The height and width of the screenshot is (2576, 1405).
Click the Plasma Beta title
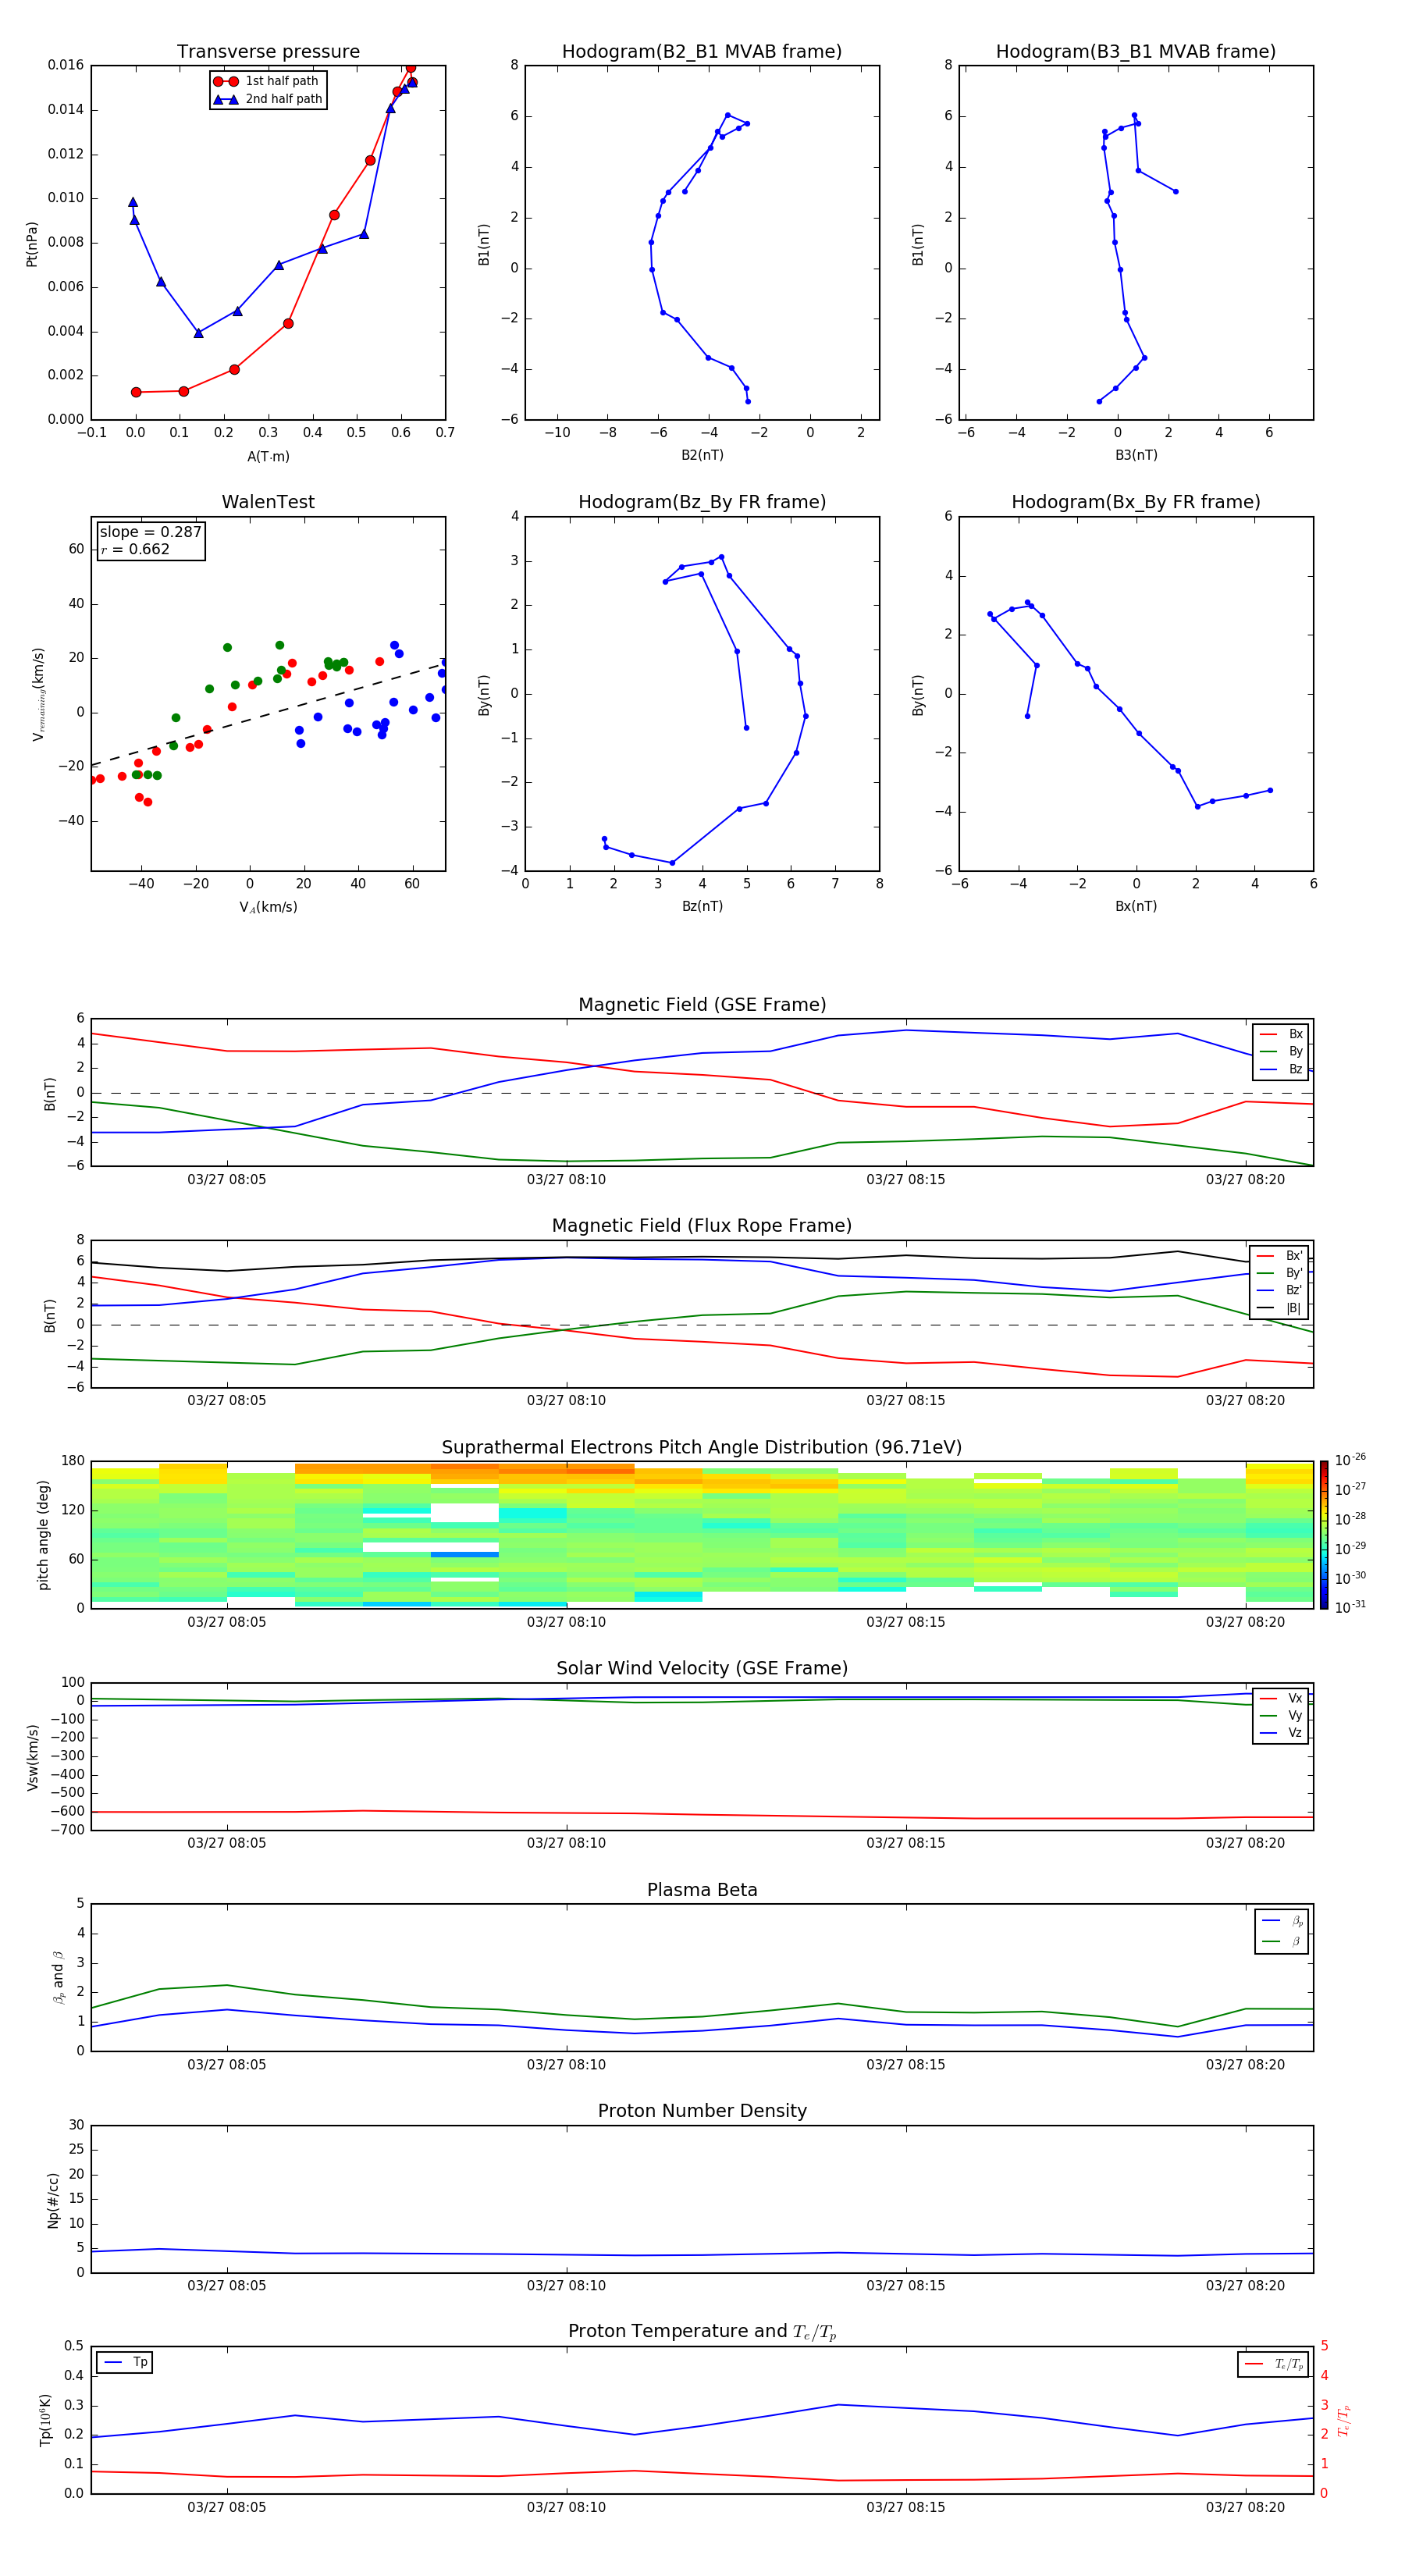point(702,1891)
